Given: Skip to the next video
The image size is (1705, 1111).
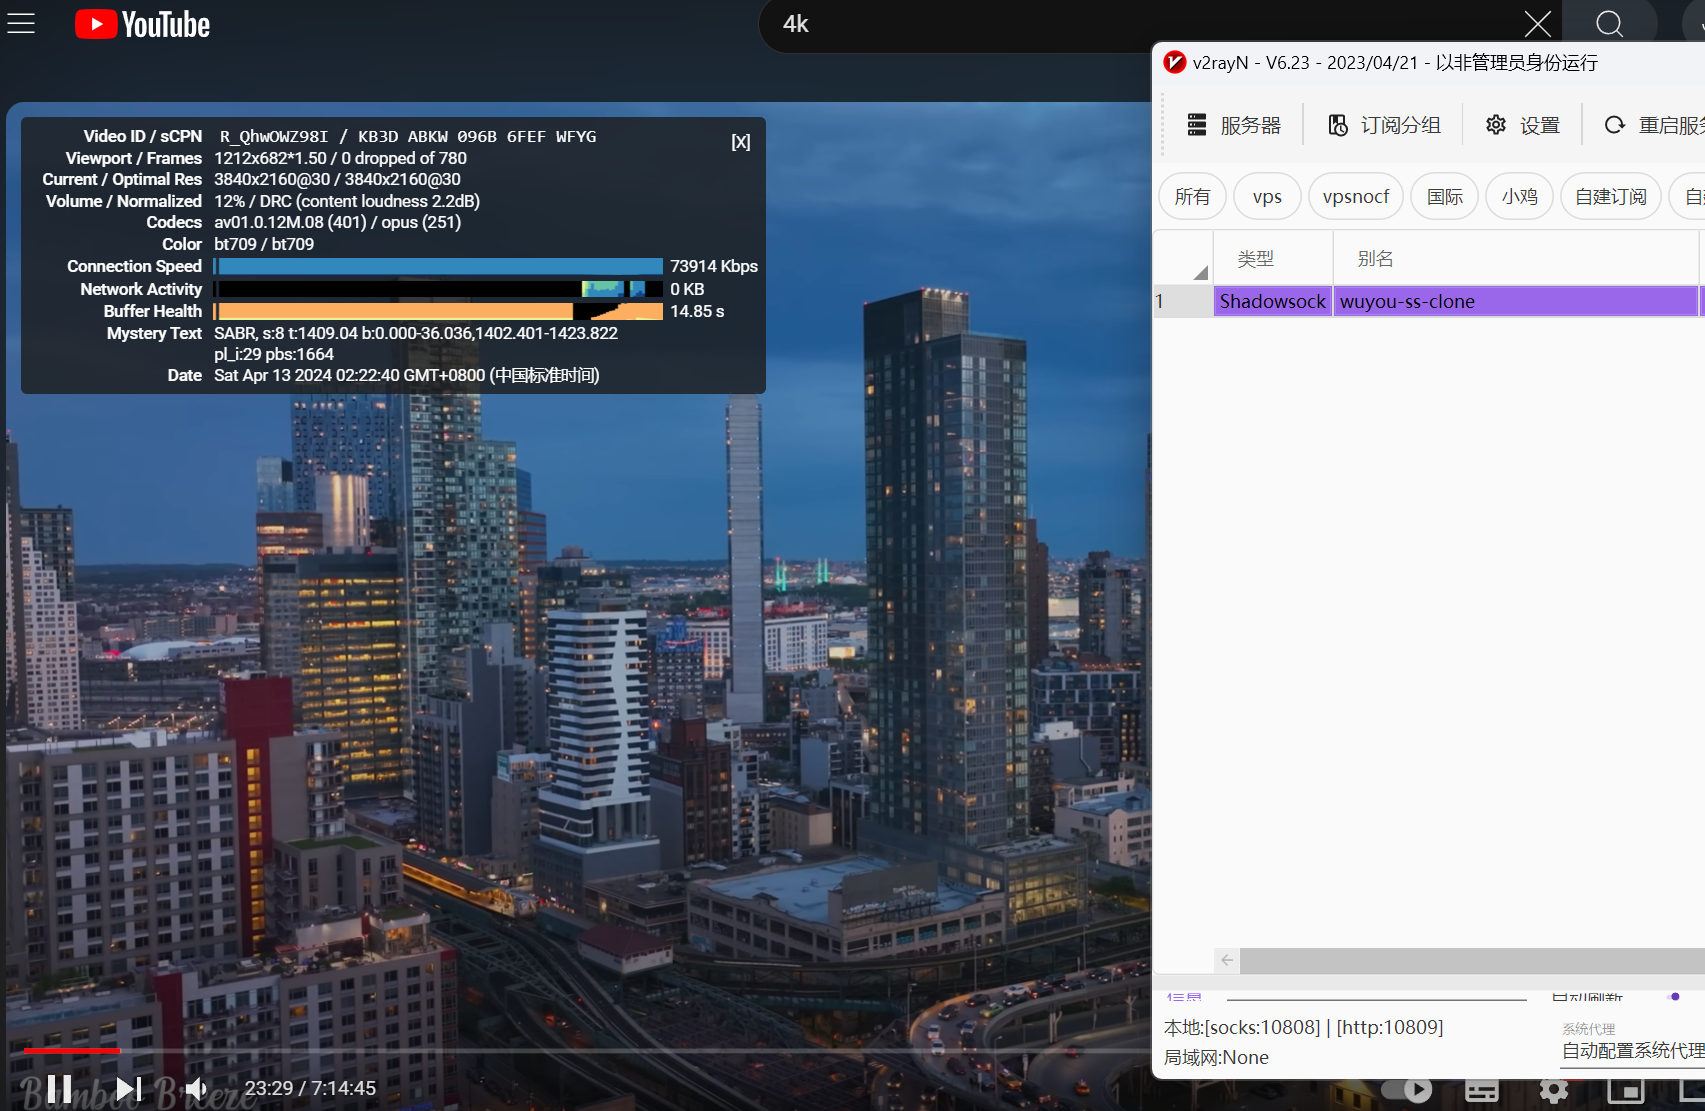Looking at the screenshot, I should pos(128,1088).
